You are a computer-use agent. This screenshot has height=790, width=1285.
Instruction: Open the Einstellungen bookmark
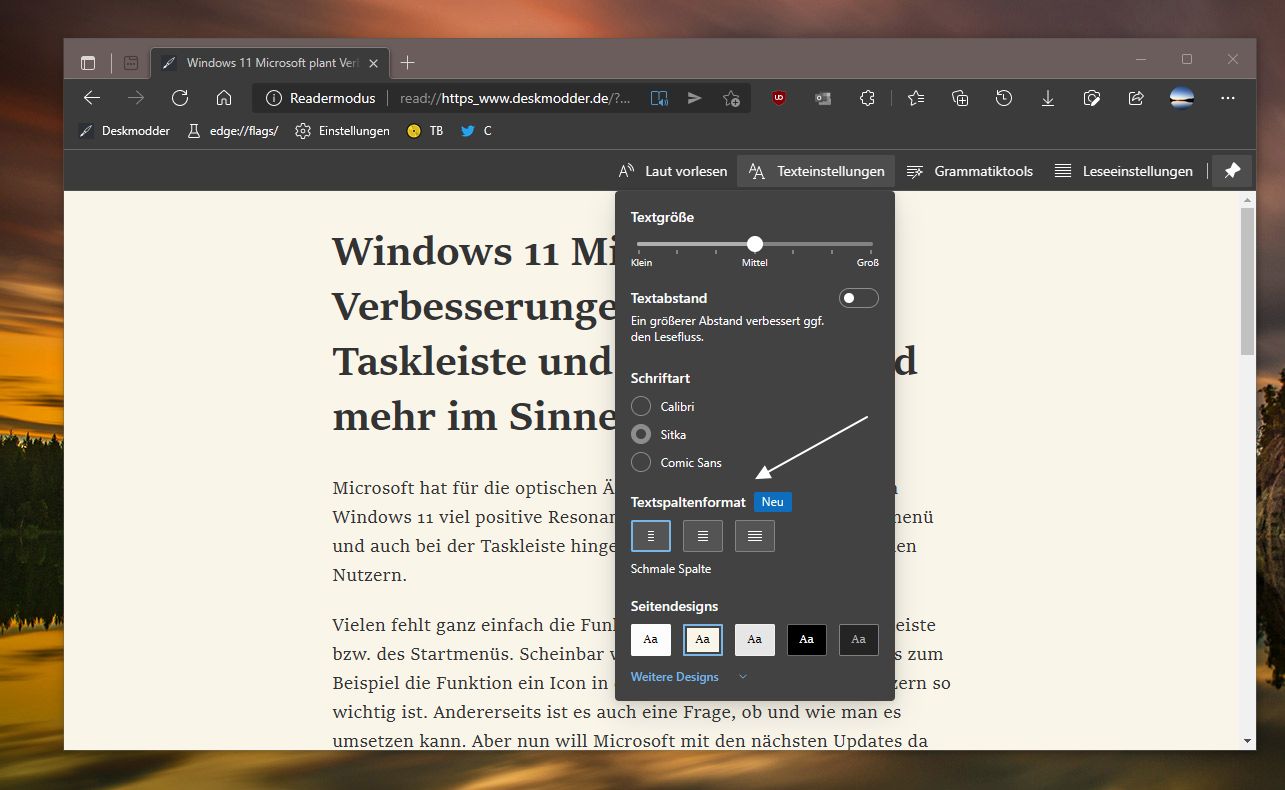[x=342, y=131]
